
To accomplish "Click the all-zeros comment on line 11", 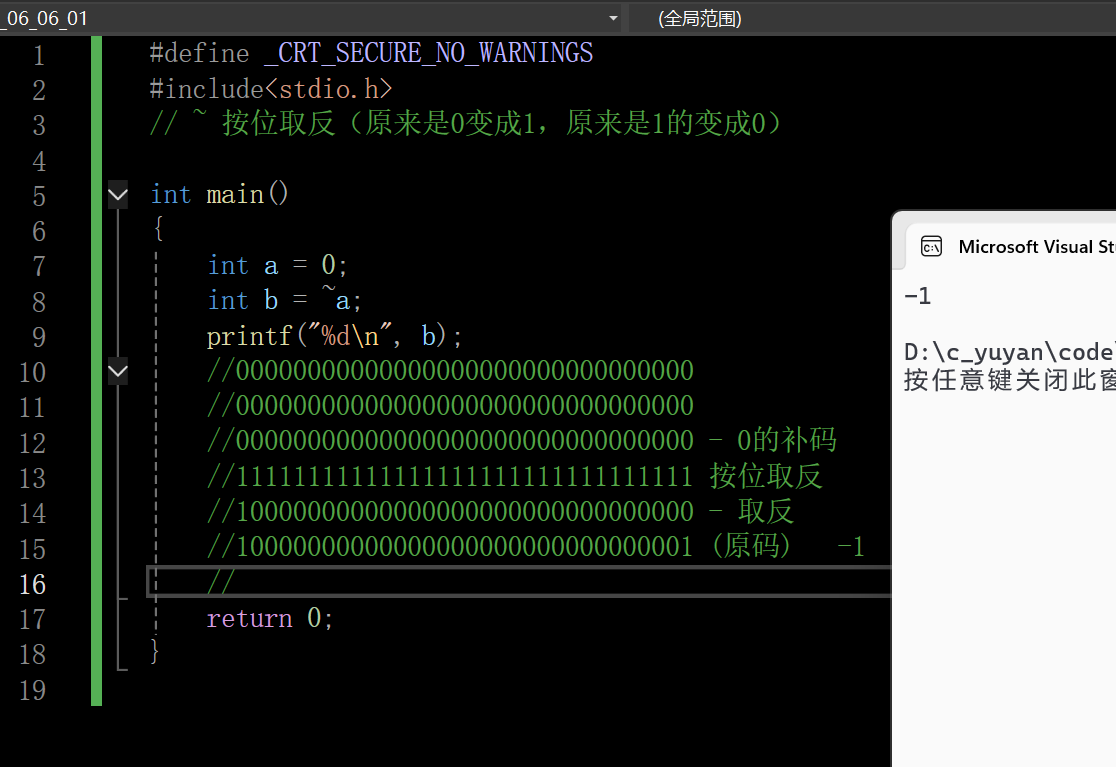I will click(451, 406).
